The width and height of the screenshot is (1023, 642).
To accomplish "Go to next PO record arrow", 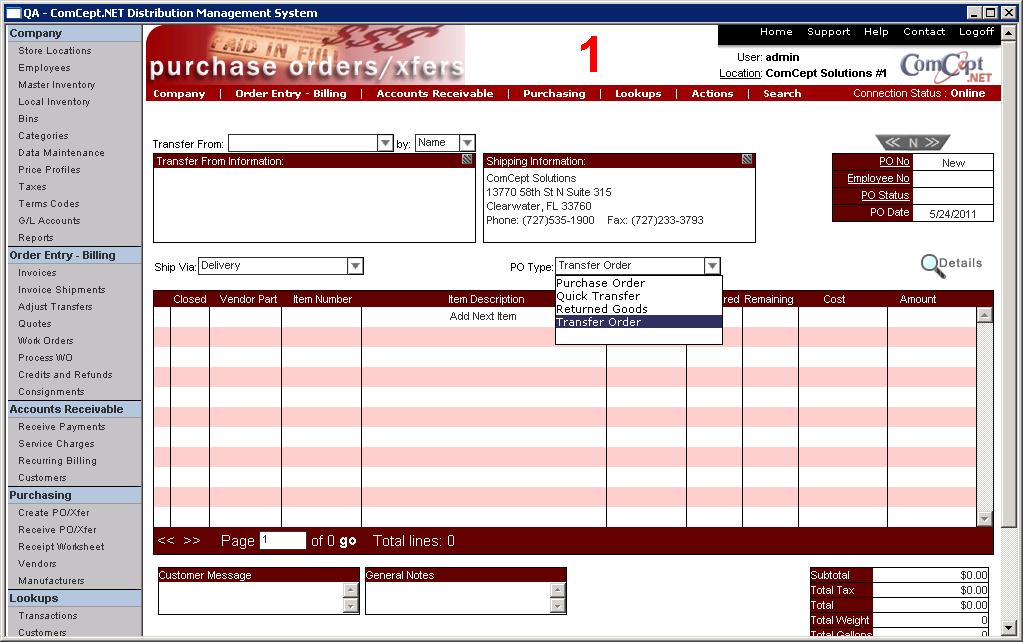I will pos(932,143).
